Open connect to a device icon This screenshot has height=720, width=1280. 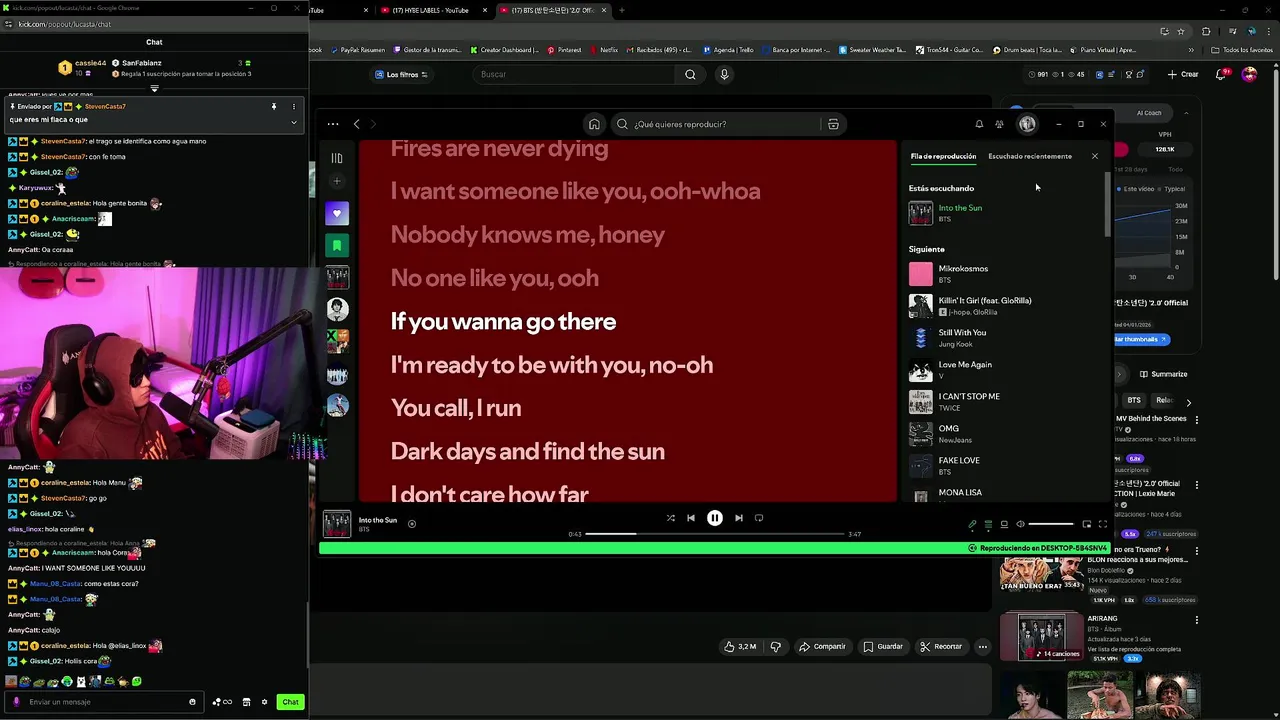coord(1004,524)
